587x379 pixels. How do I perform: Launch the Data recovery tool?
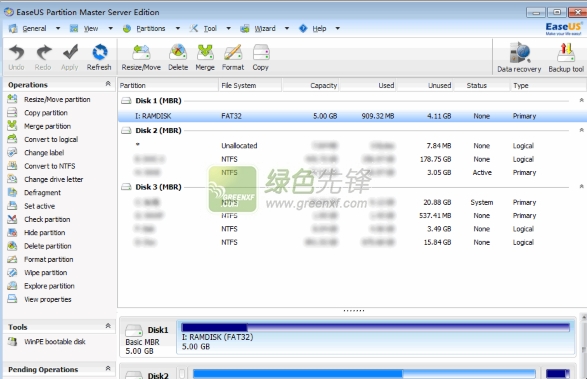[519, 57]
